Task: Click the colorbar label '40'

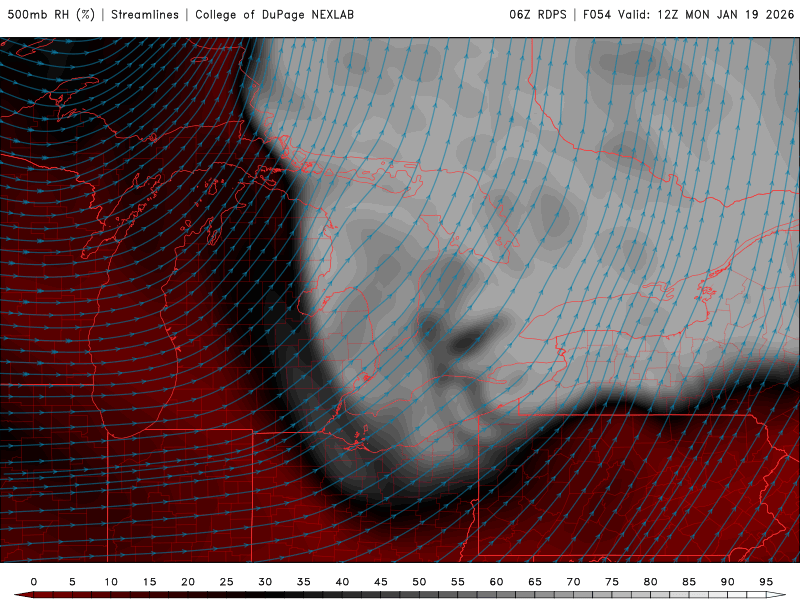Action: (x=342, y=582)
